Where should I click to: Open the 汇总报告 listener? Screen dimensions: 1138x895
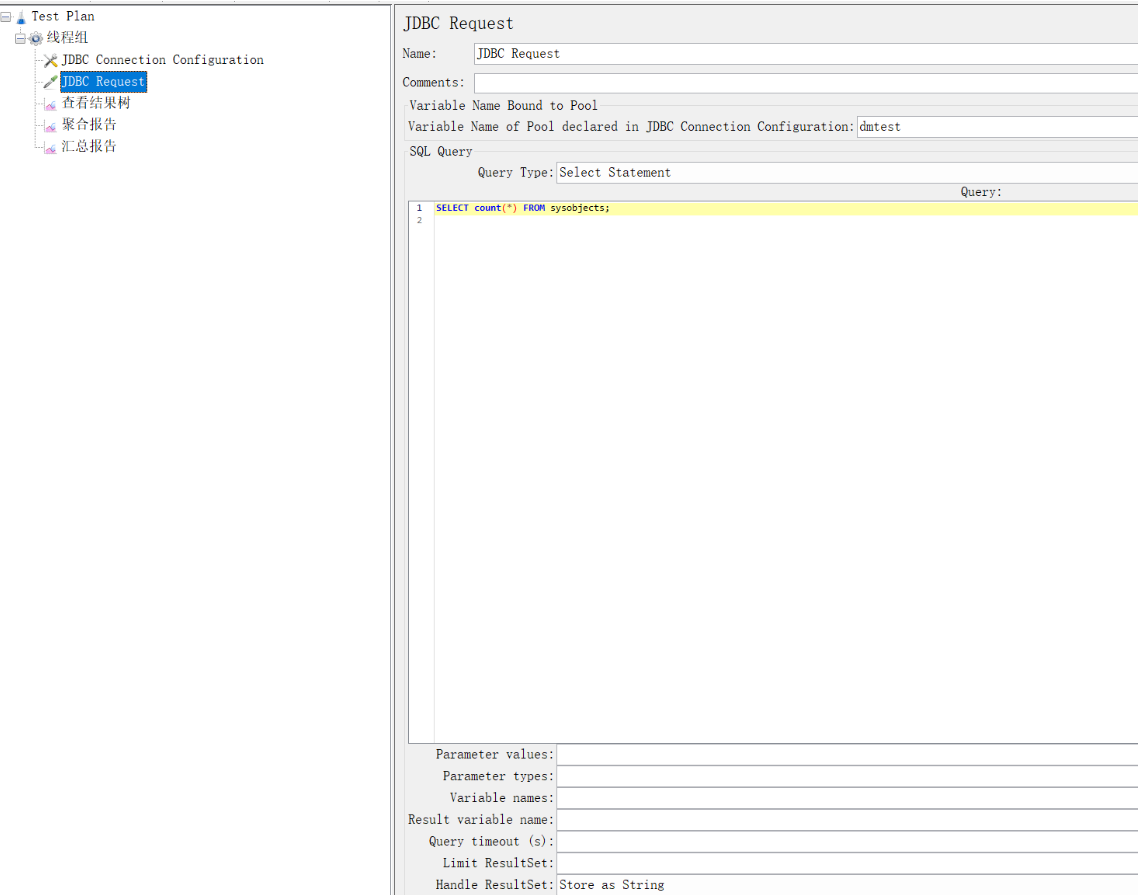point(89,147)
